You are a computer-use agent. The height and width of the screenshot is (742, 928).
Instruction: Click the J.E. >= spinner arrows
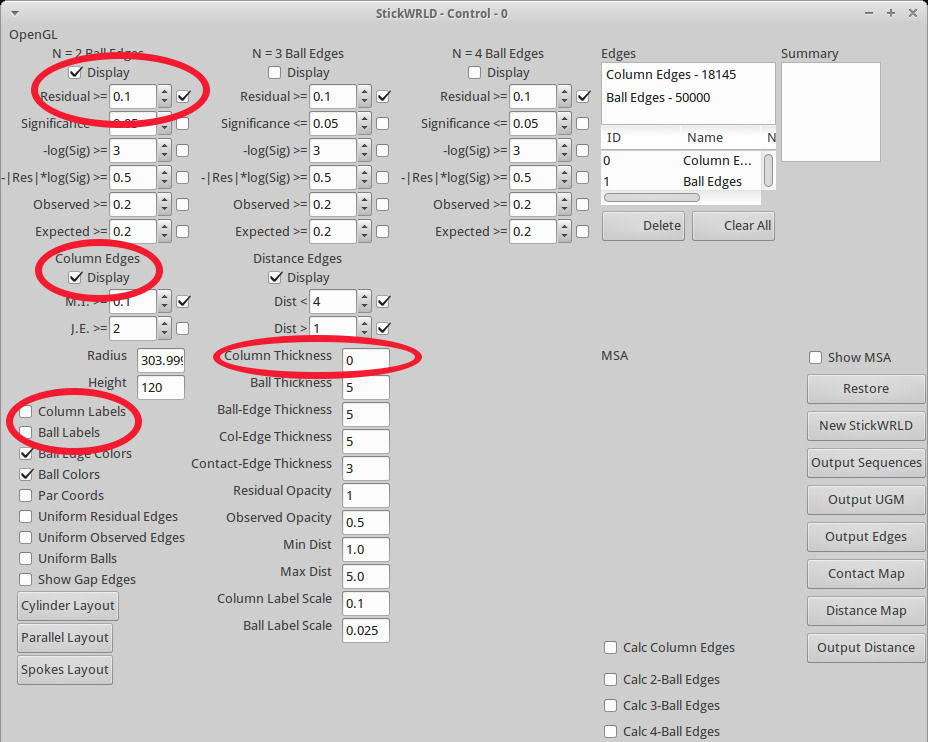[165, 328]
